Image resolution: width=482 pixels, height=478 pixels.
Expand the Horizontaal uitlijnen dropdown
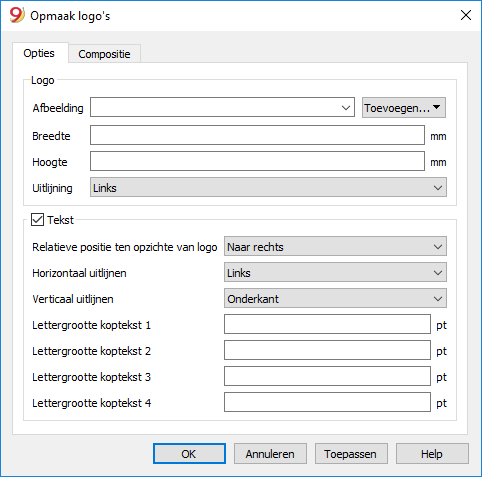click(x=335, y=272)
